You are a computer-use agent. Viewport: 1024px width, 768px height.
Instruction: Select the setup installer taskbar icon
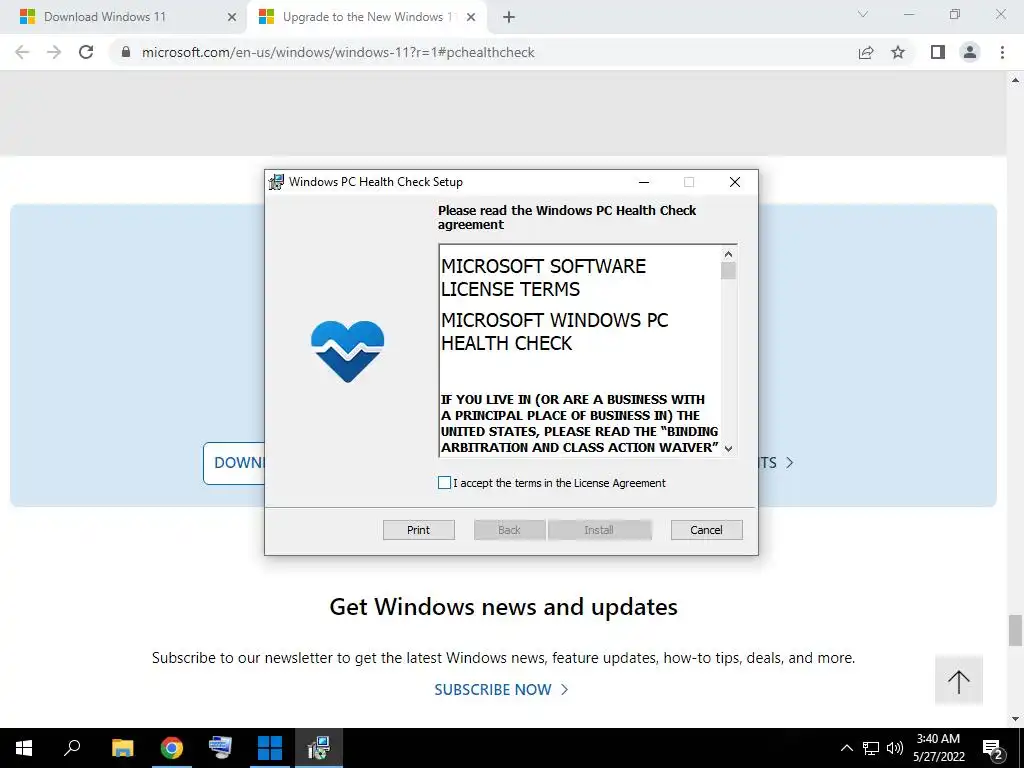click(319, 748)
